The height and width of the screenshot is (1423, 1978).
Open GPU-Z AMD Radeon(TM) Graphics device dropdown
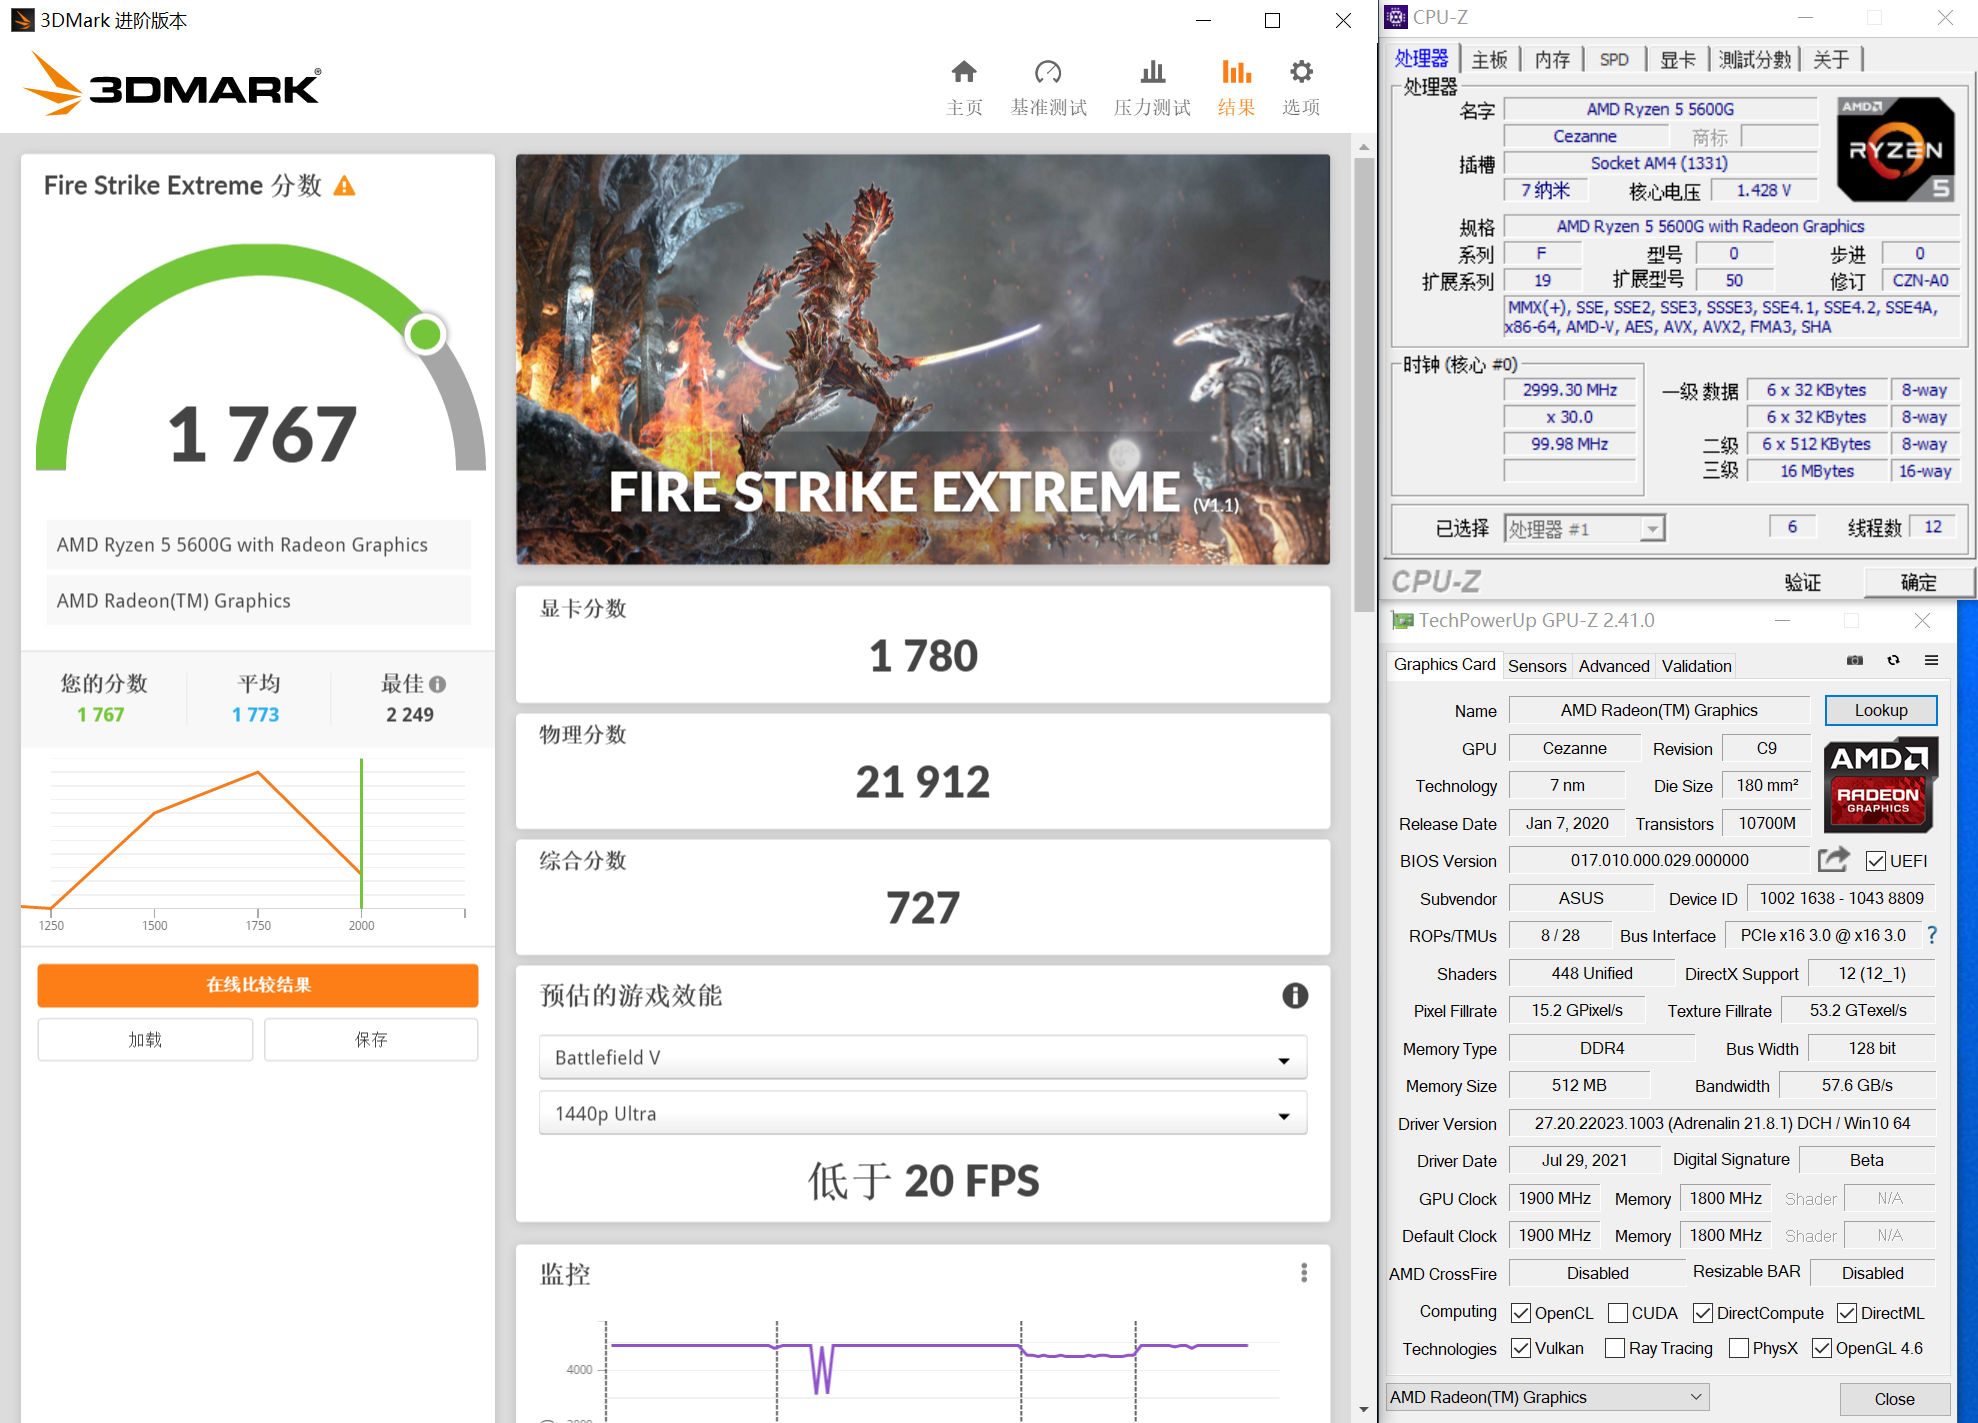(x=1547, y=1397)
